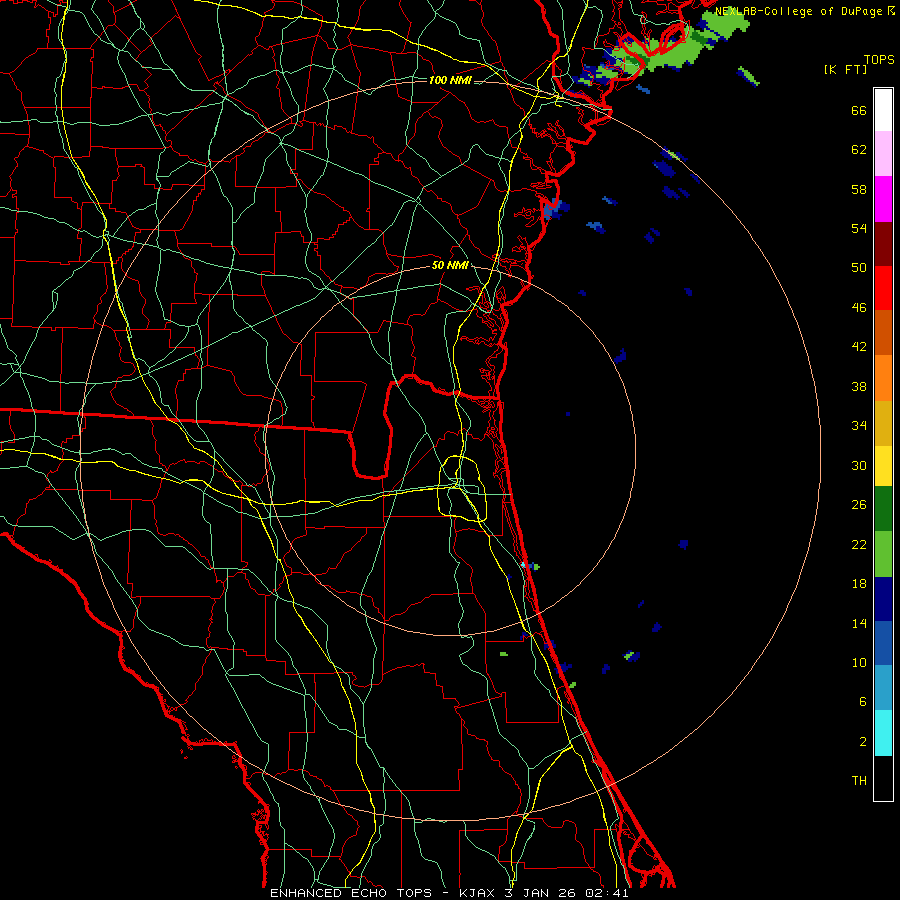Click the yellow Jacksonville beltway loop
Viewport: 900px width, 900px height.
tap(463, 488)
